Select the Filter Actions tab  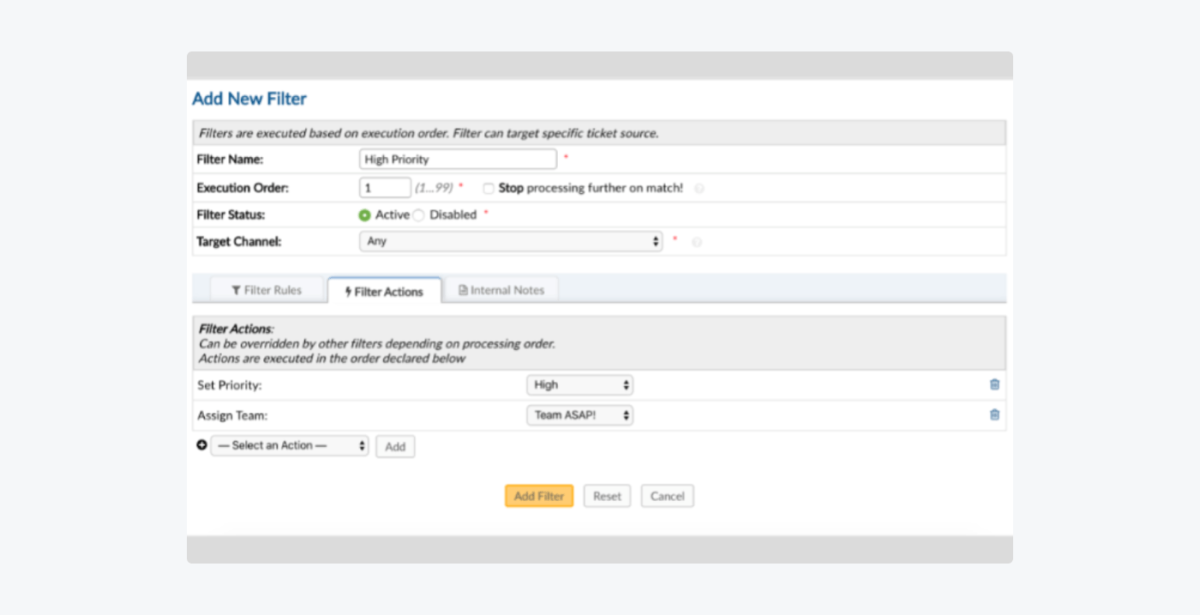384,292
